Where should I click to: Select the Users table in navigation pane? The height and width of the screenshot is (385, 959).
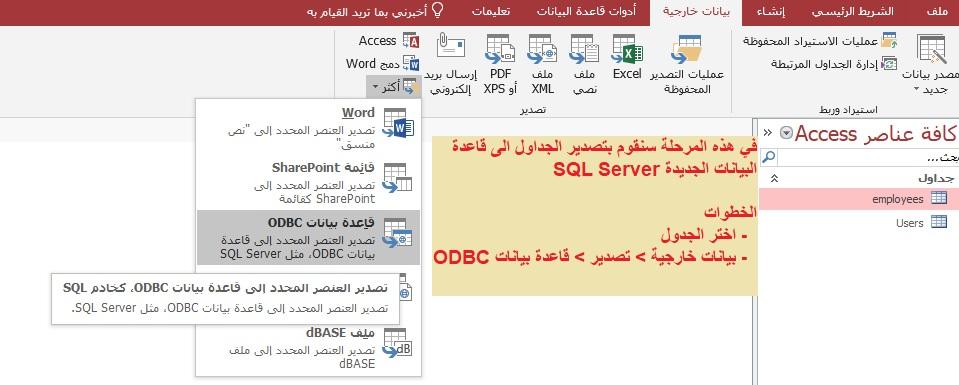click(x=859, y=223)
